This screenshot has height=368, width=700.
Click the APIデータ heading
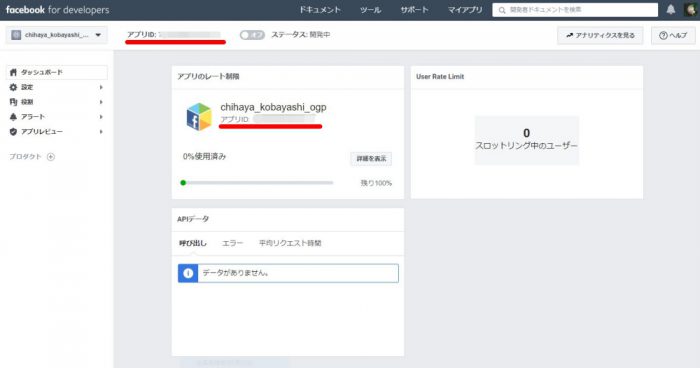pyautogui.click(x=193, y=219)
